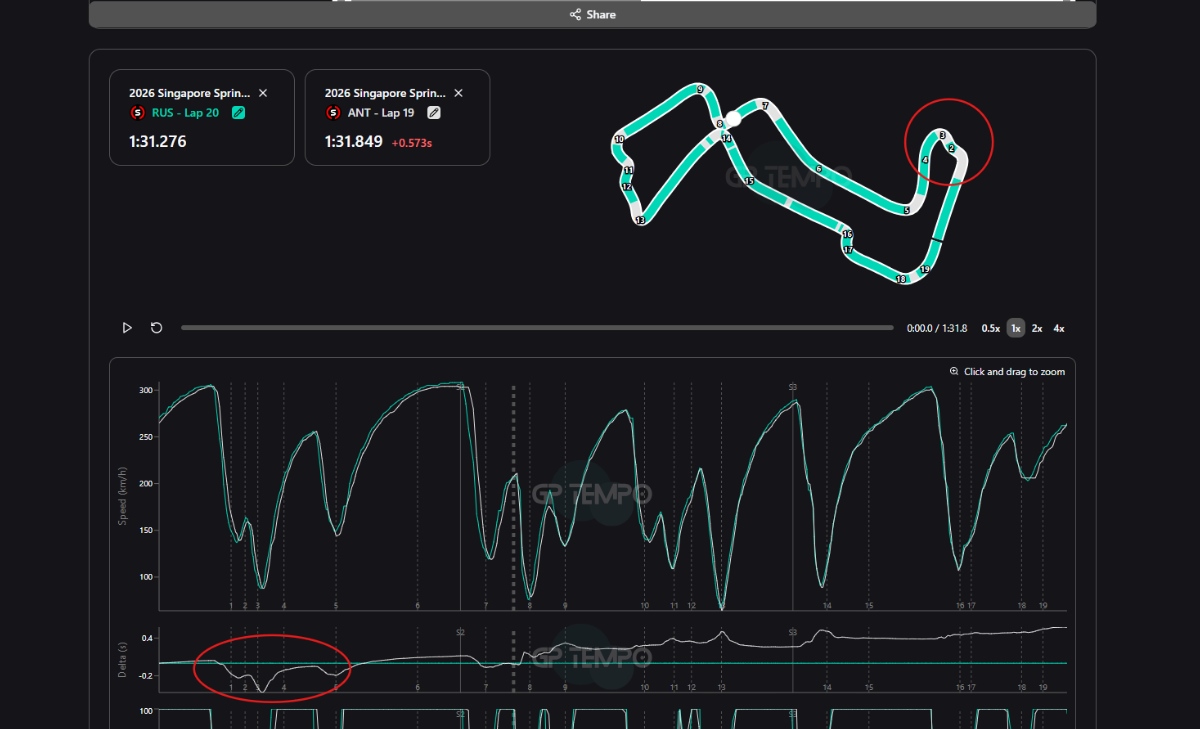Click the soft tyre icon beside RUS - Lap 20
The image size is (1200, 729).
137,113
